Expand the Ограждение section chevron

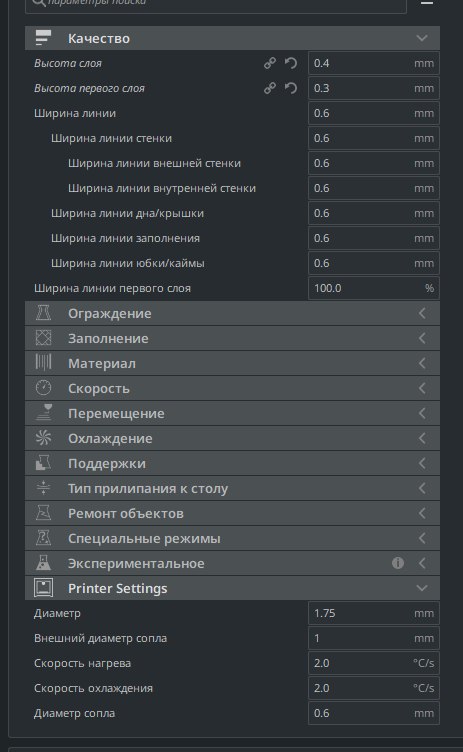pyautogui.click(x=422, y=313)
